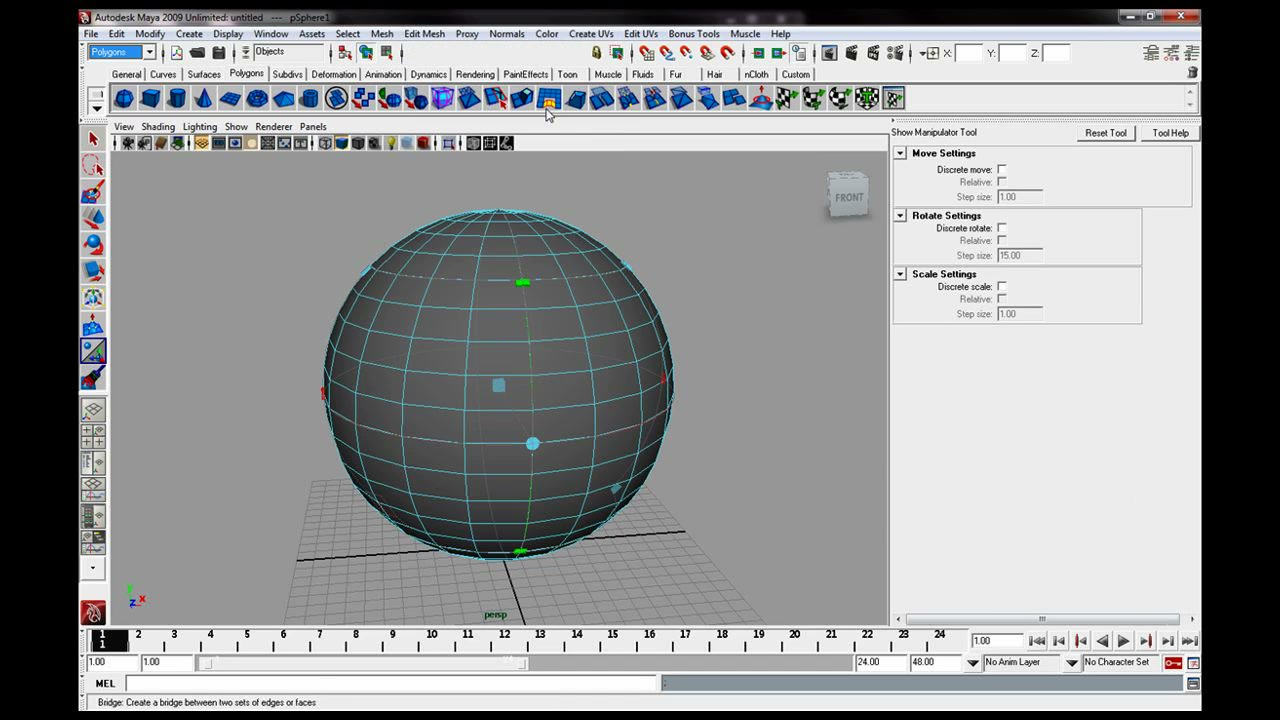
Task: Create a polygon torus from shelf
Action: pos(257,98)
